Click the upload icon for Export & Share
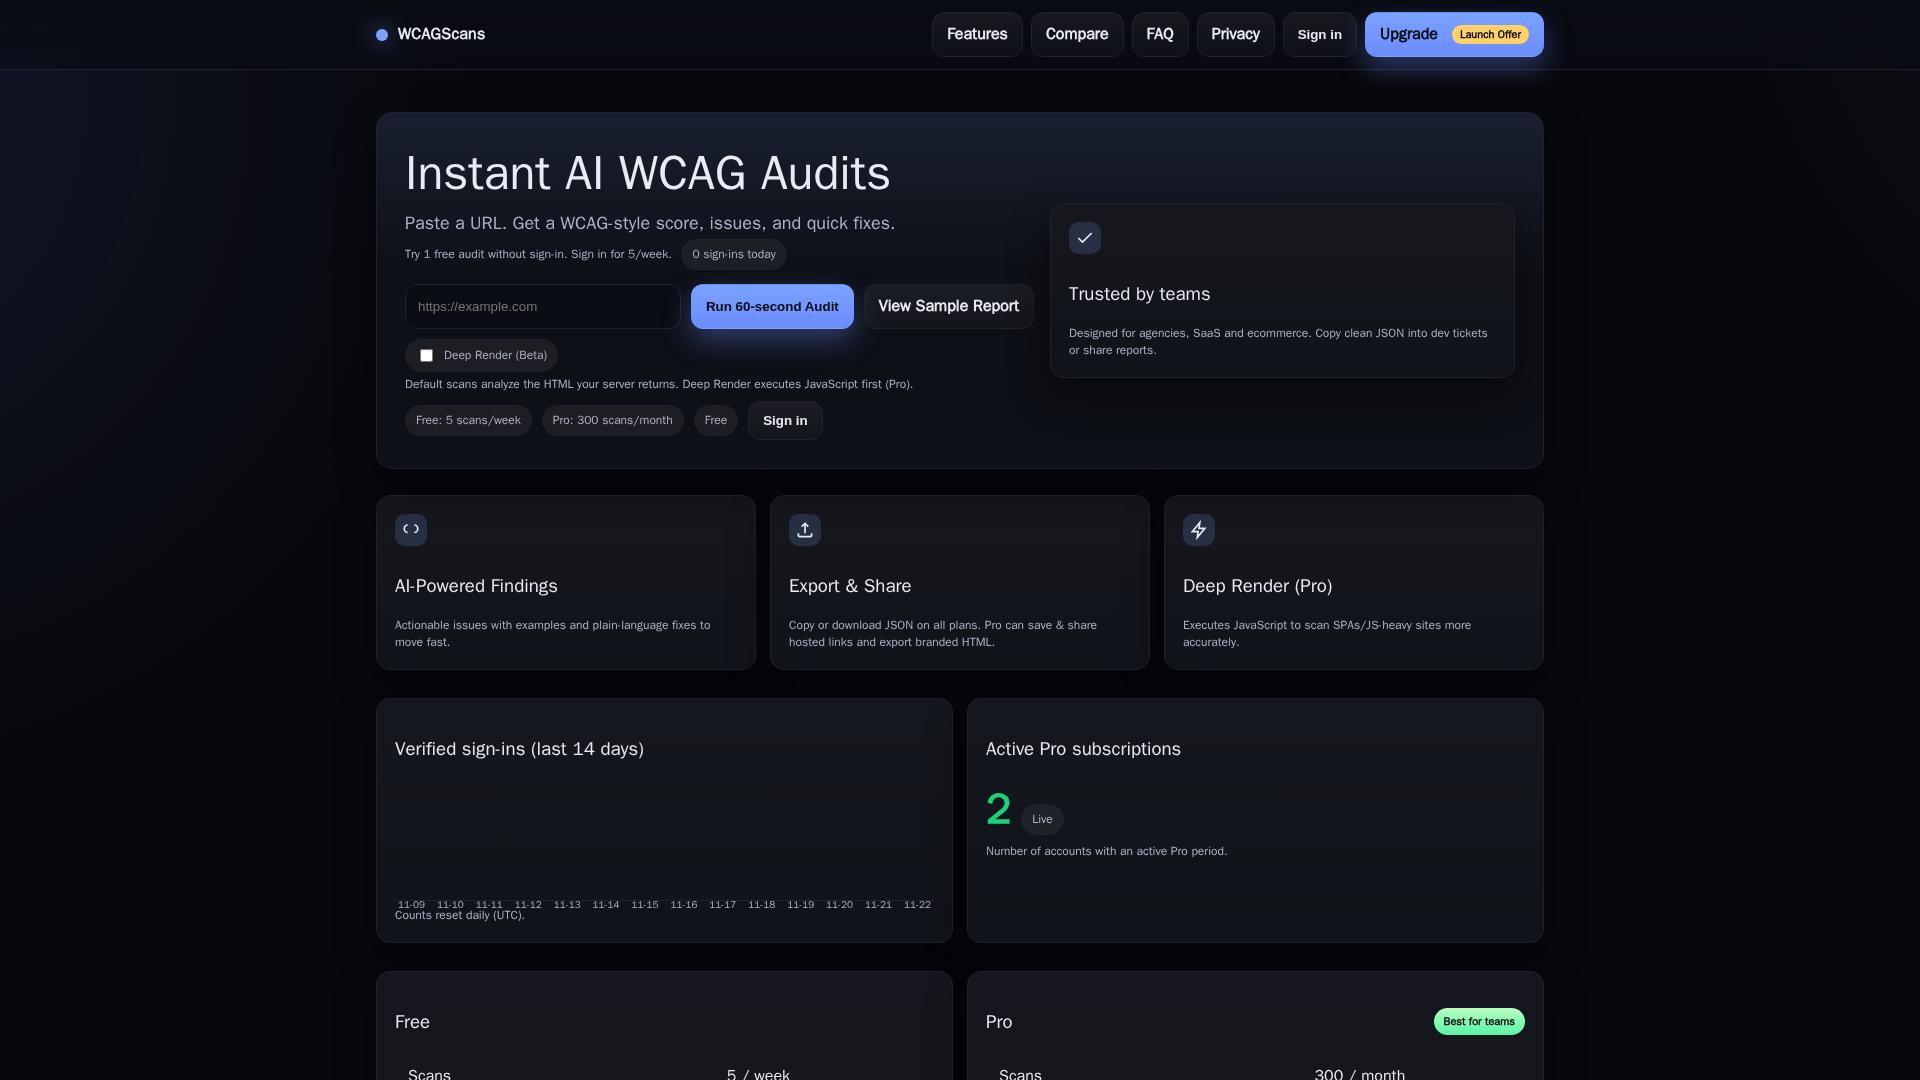 tap(805, 530)
